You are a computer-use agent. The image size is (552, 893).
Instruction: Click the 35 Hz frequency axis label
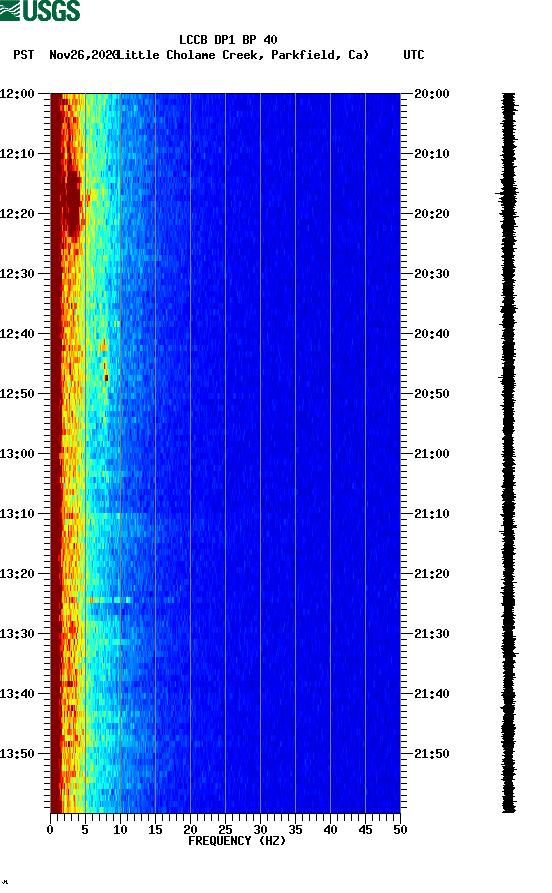[x=295, y=830]
